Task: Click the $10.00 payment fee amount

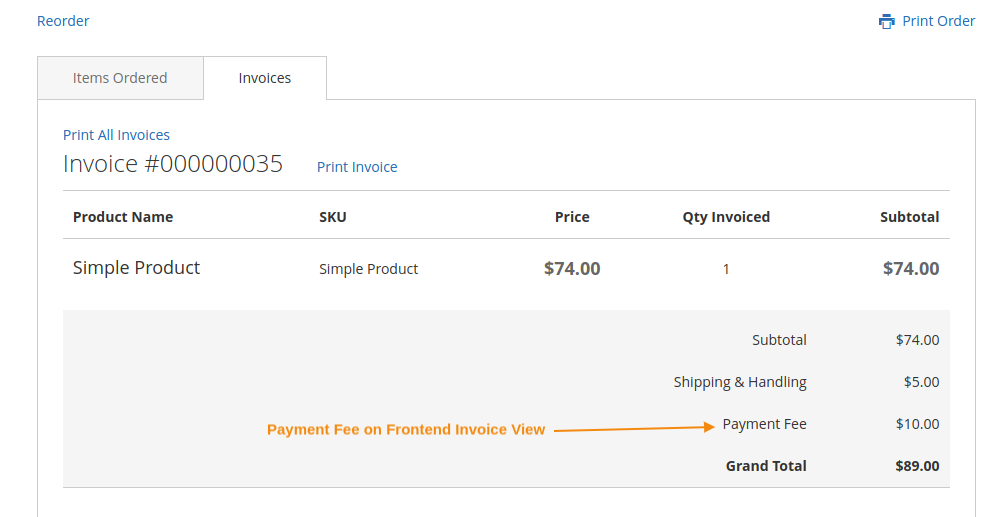Action: (x=917, y=424)
